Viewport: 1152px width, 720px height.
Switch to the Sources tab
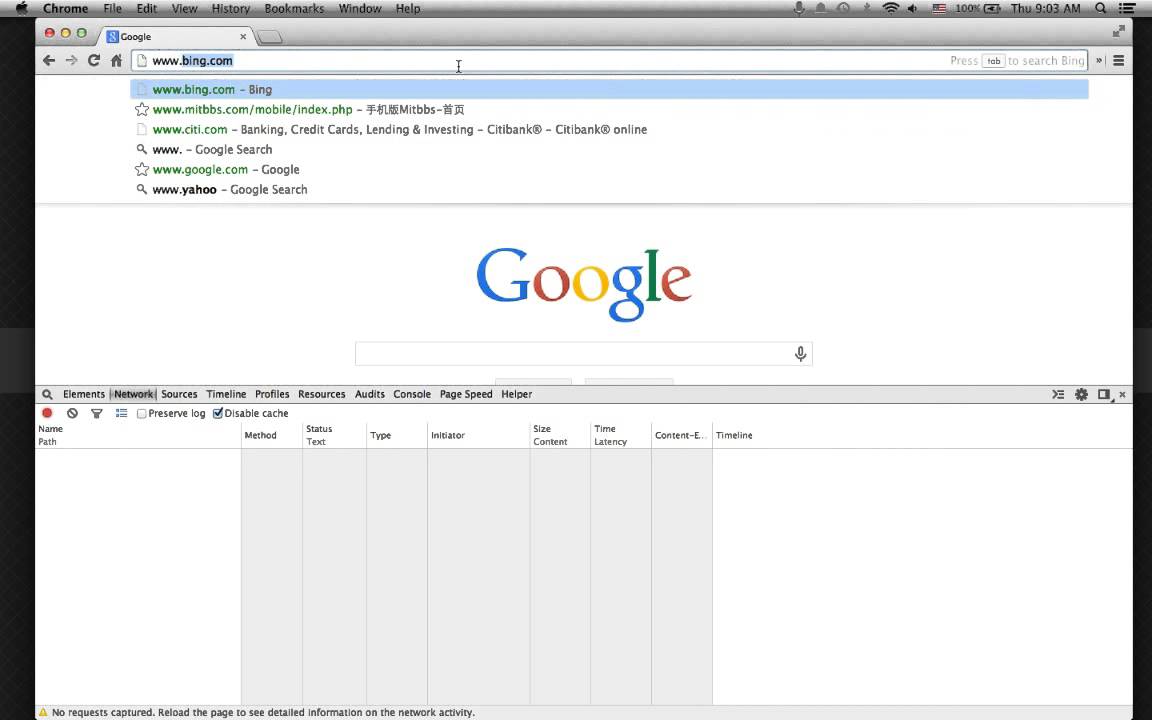click(179, 395)
